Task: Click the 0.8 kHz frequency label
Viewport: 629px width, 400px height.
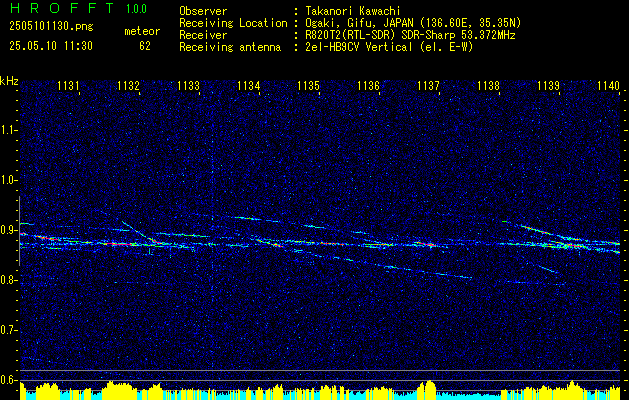Action: [7, 280]
